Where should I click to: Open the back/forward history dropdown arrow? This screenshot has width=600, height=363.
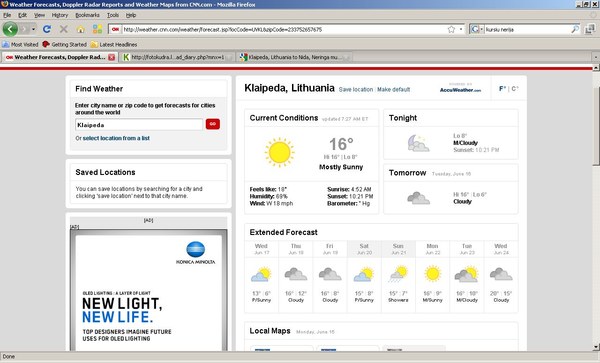click(x=34, y=29)
